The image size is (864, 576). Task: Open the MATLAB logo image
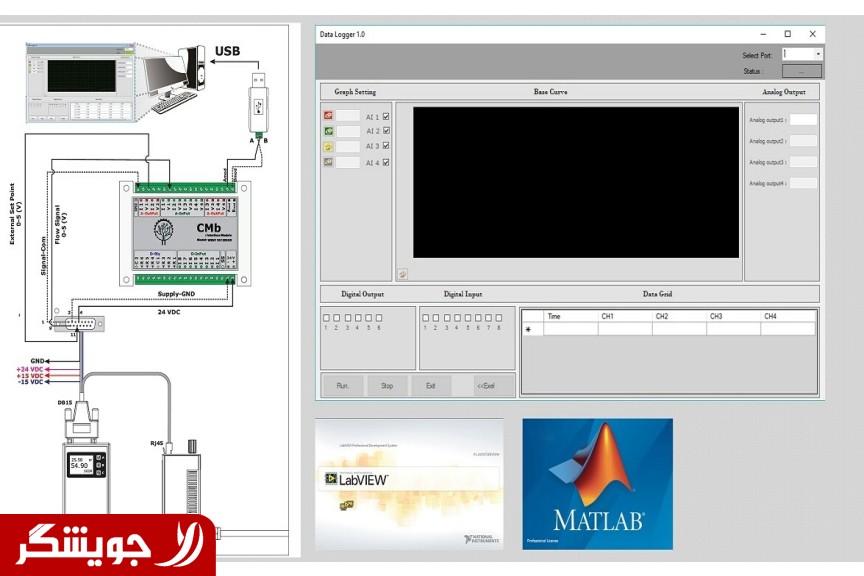click(597, 483)
